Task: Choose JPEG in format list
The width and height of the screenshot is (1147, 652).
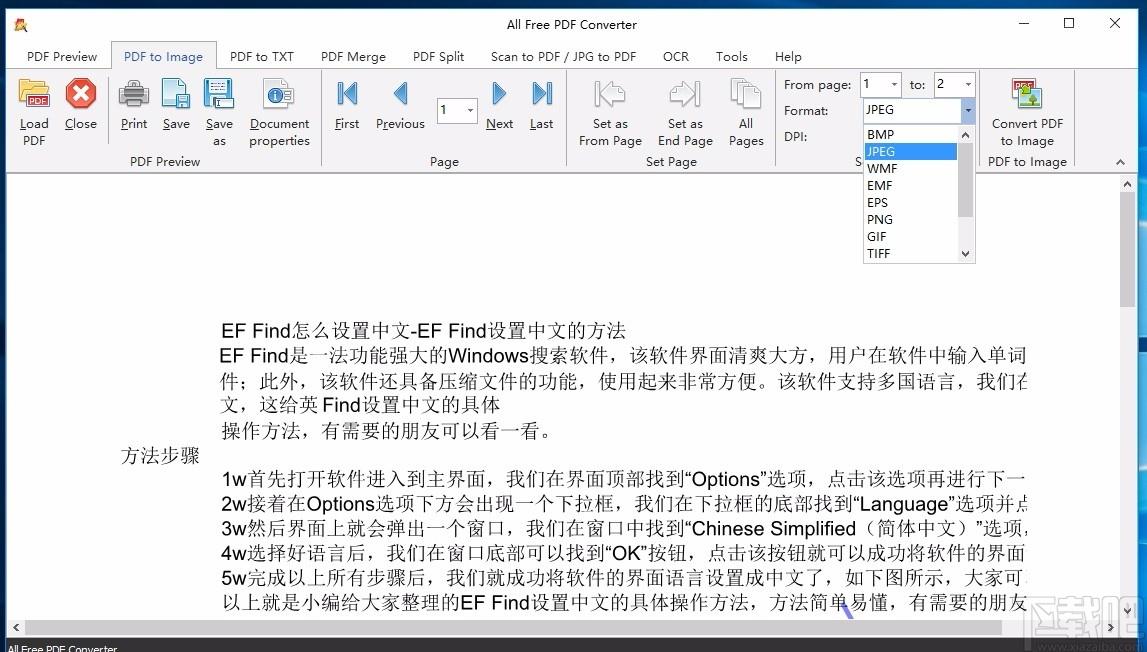Action: coord(910,151)
